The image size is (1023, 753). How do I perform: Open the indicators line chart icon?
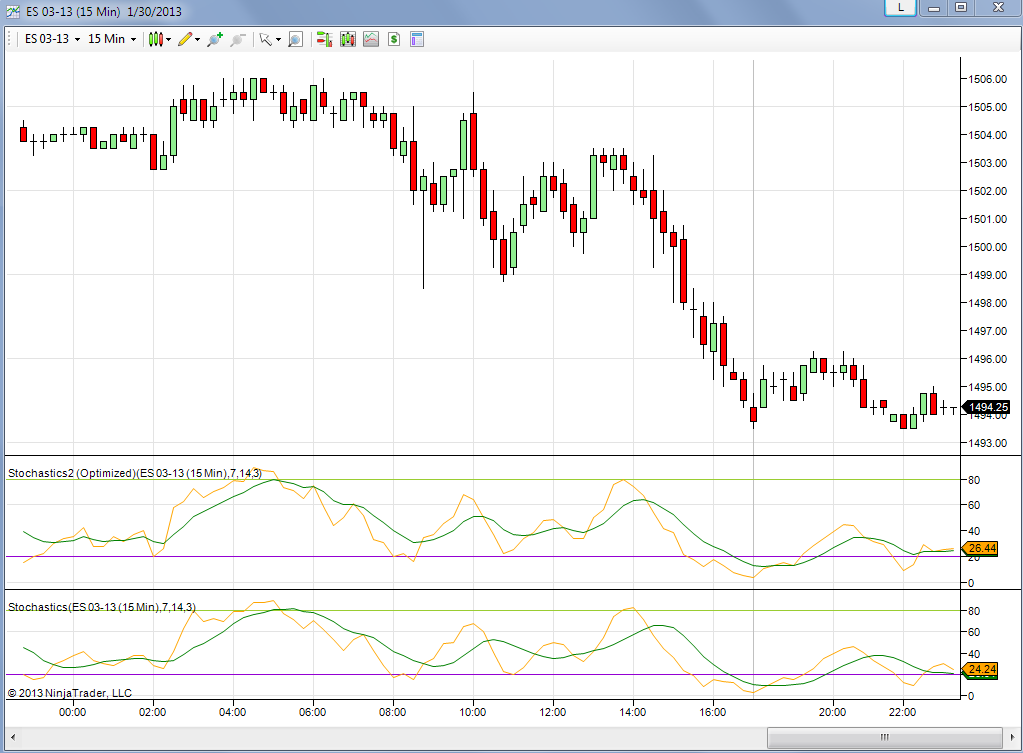[x=371, y=39]
